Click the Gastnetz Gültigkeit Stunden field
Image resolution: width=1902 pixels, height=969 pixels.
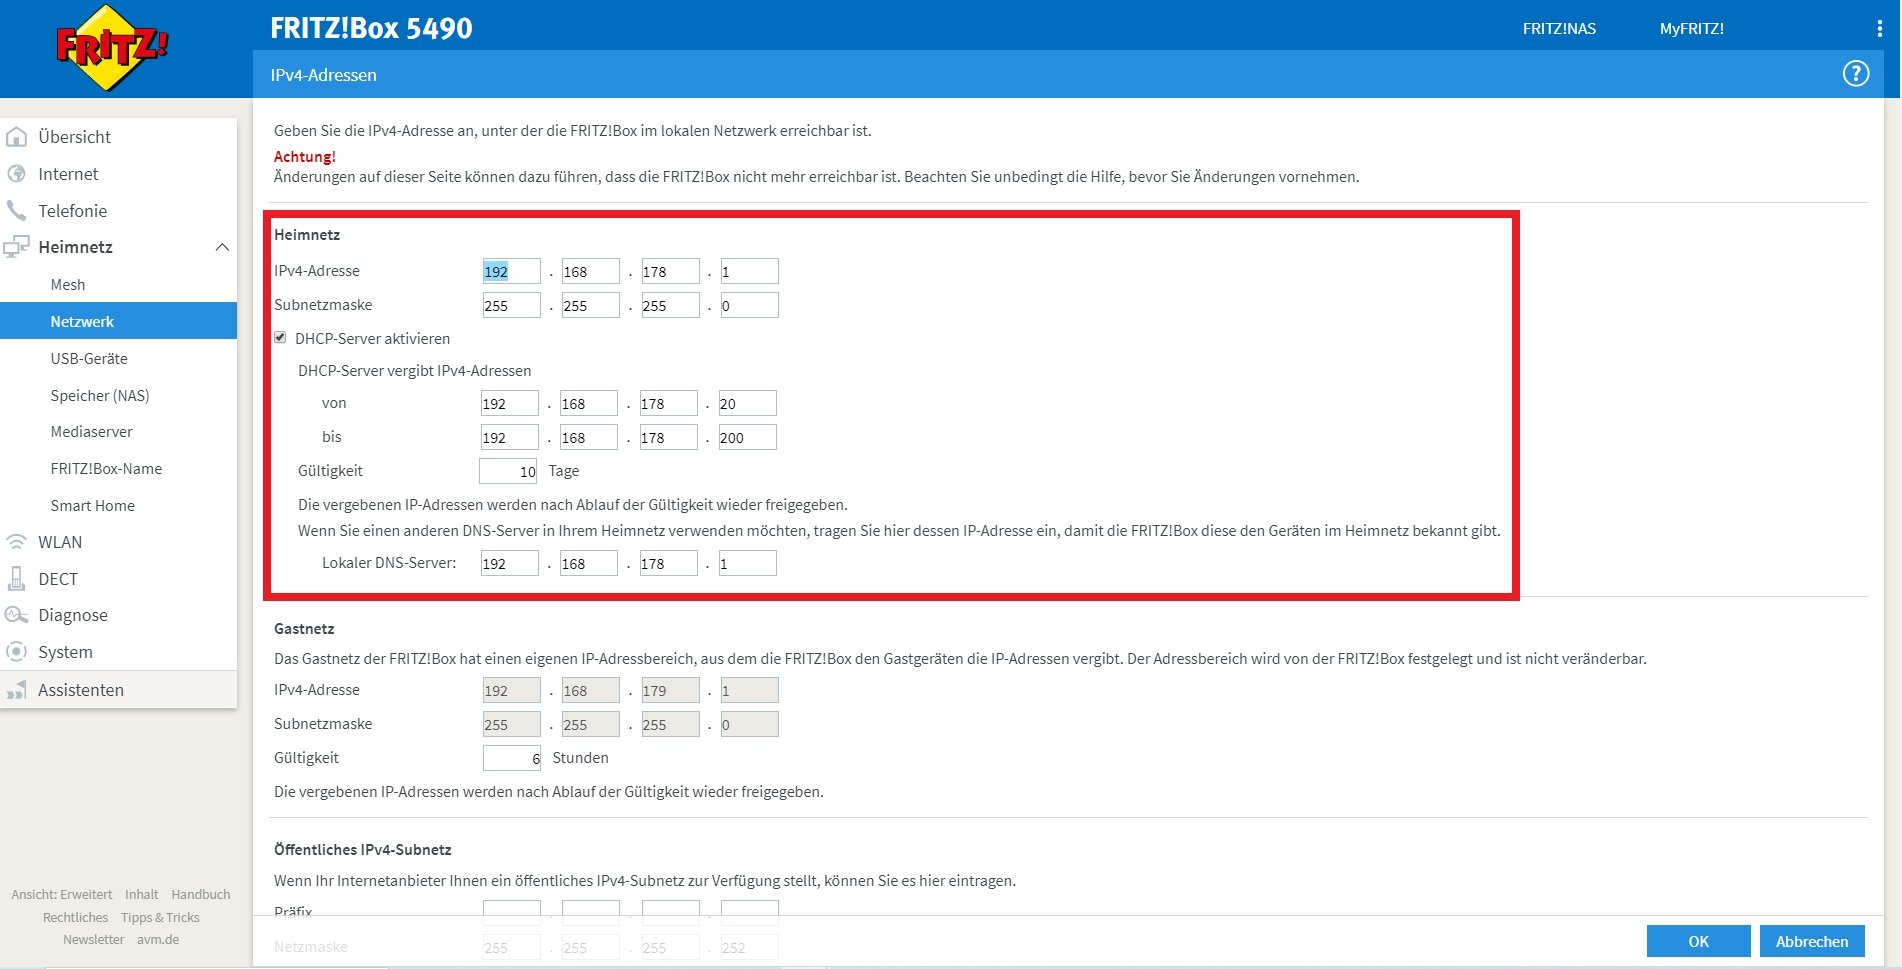click(512, 758)
